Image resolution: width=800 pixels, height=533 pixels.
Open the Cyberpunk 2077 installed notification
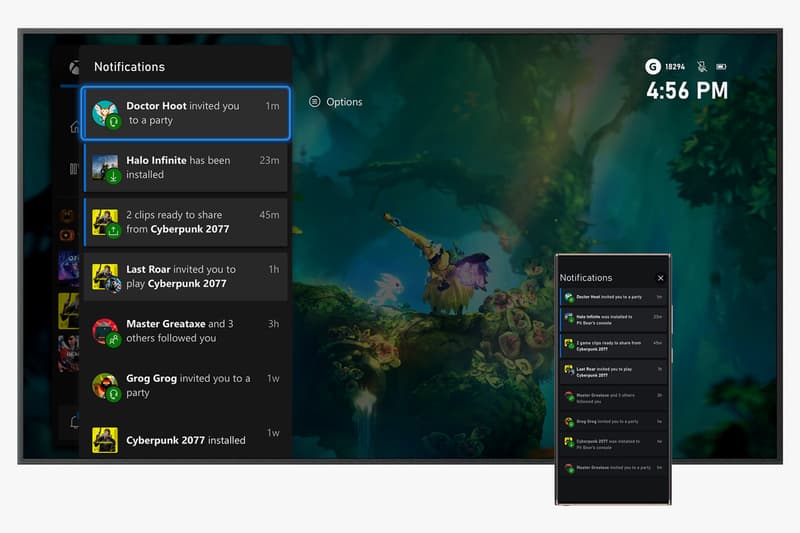pos(186,440)
